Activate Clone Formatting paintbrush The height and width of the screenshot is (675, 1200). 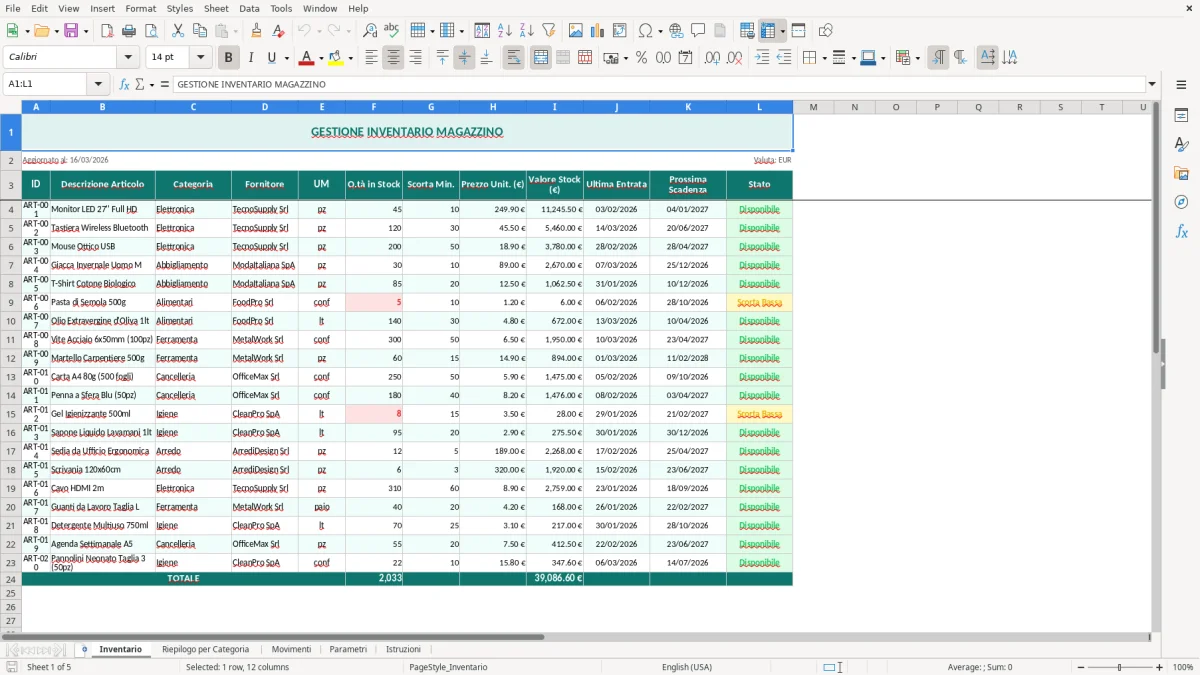(256, 31)
